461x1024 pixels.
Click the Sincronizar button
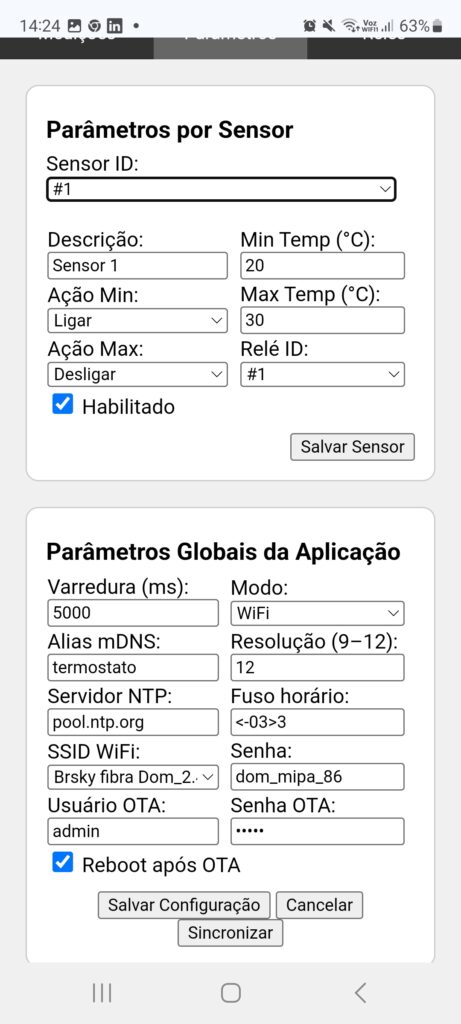point(230,933)
